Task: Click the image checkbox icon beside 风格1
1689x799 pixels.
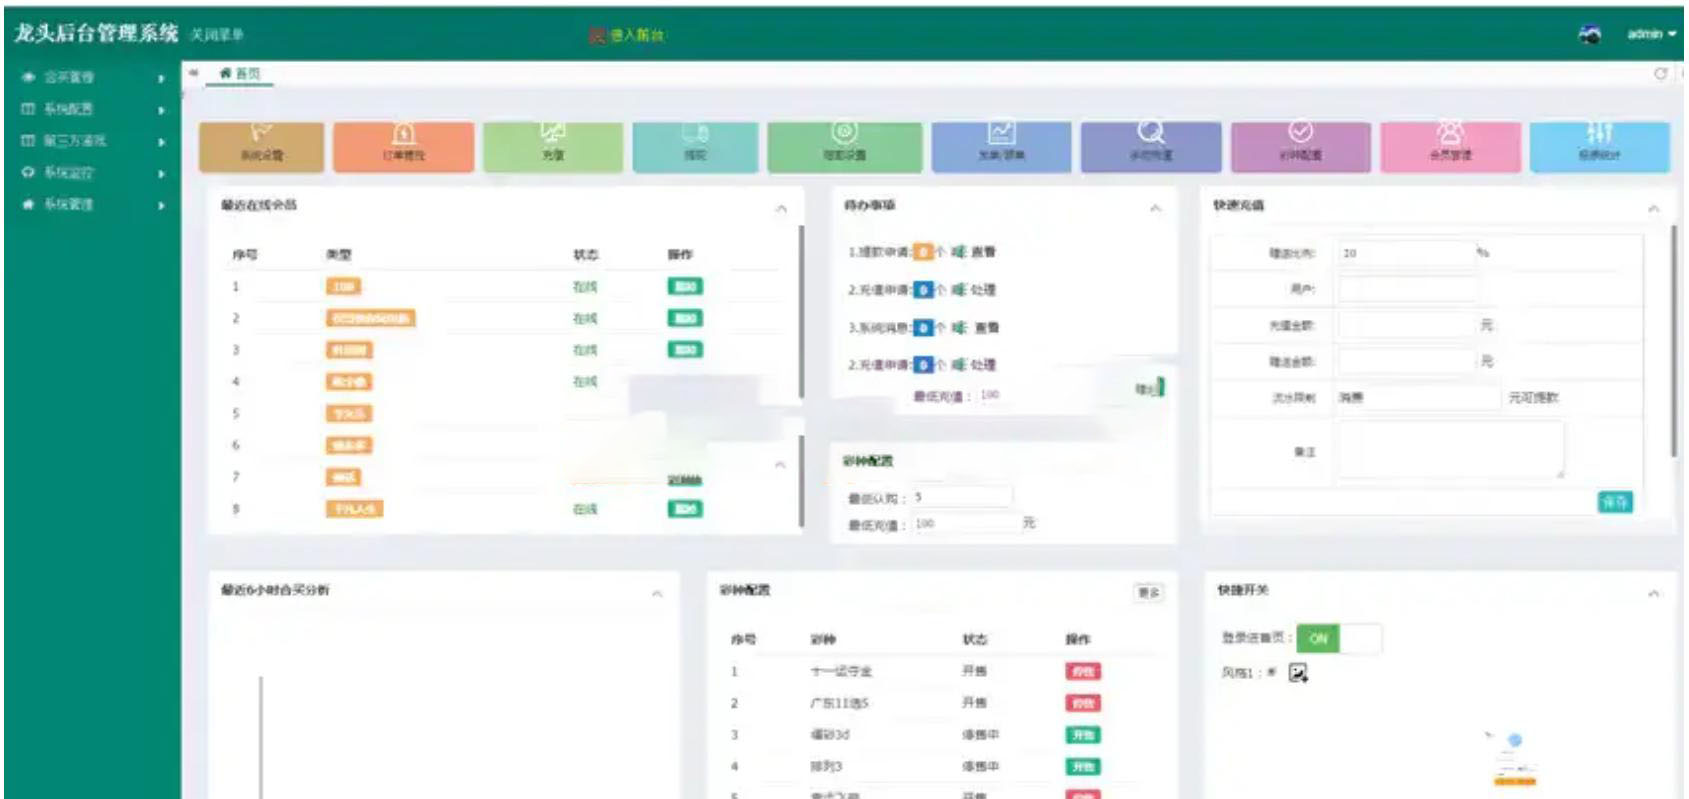Action: (x=1298, y=673)
